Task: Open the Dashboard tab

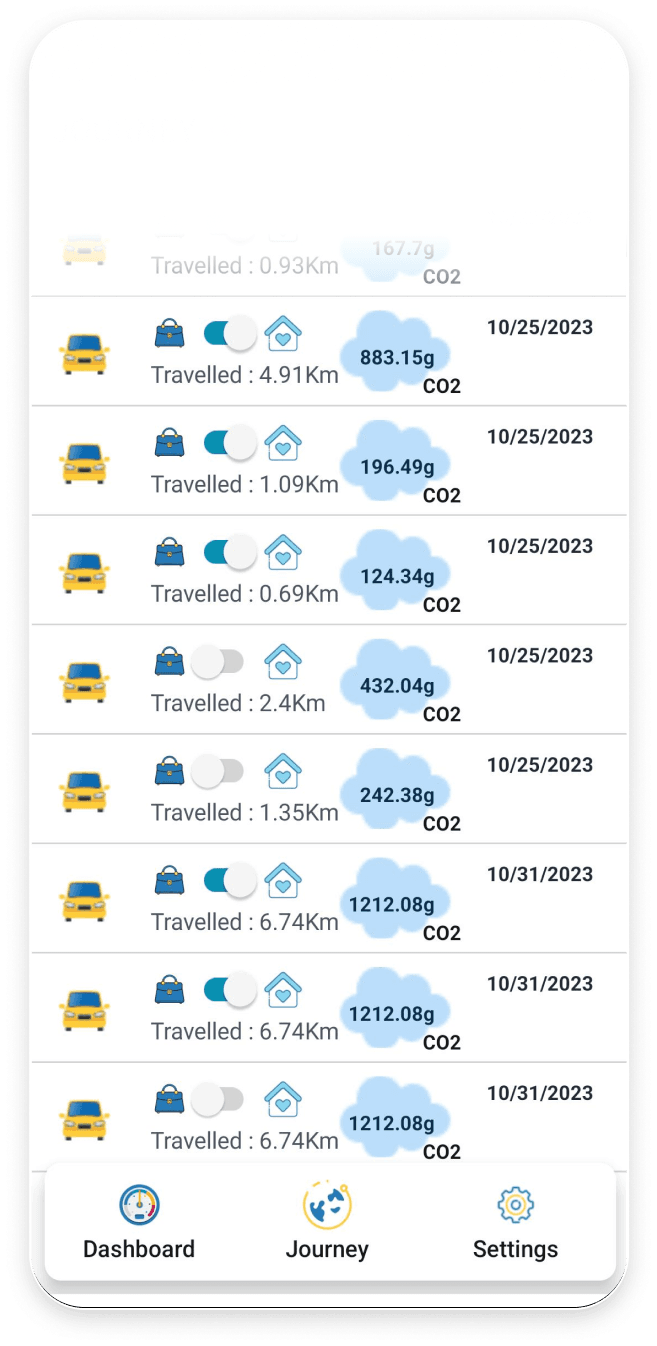Action: [139, 1222]
